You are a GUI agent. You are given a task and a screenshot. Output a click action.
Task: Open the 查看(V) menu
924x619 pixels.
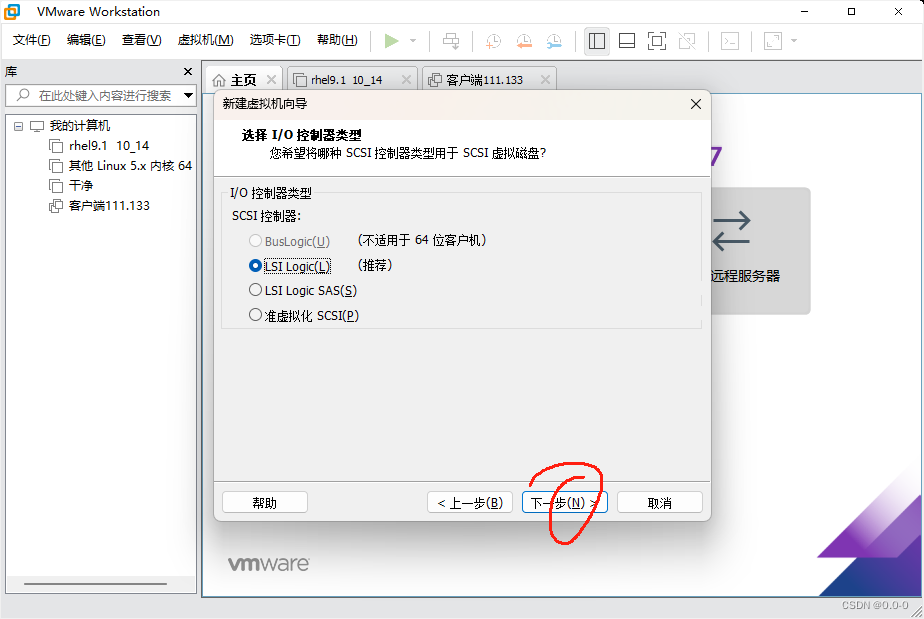click(141, 40)
